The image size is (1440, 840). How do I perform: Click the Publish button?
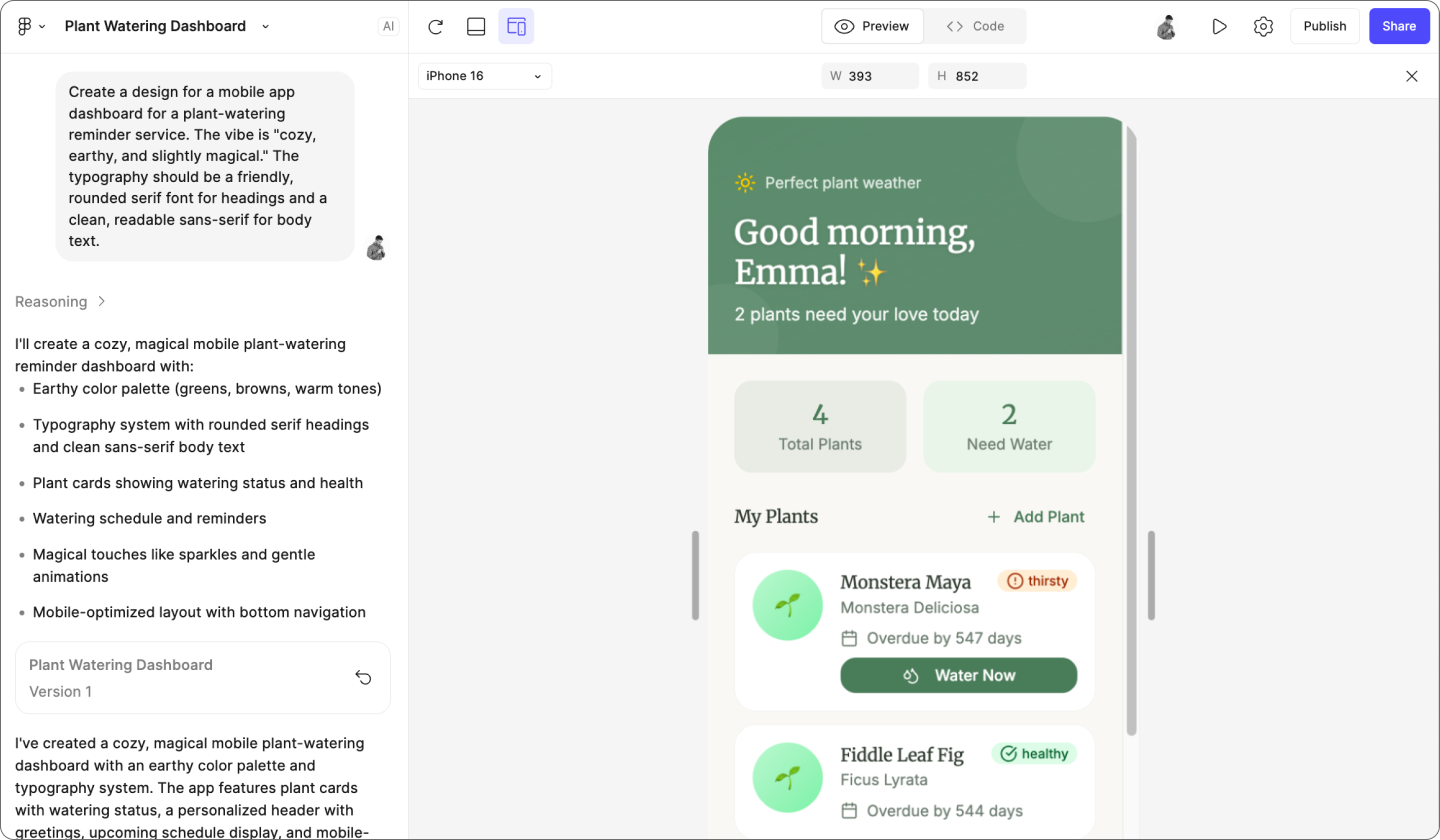pos(1324,26)
